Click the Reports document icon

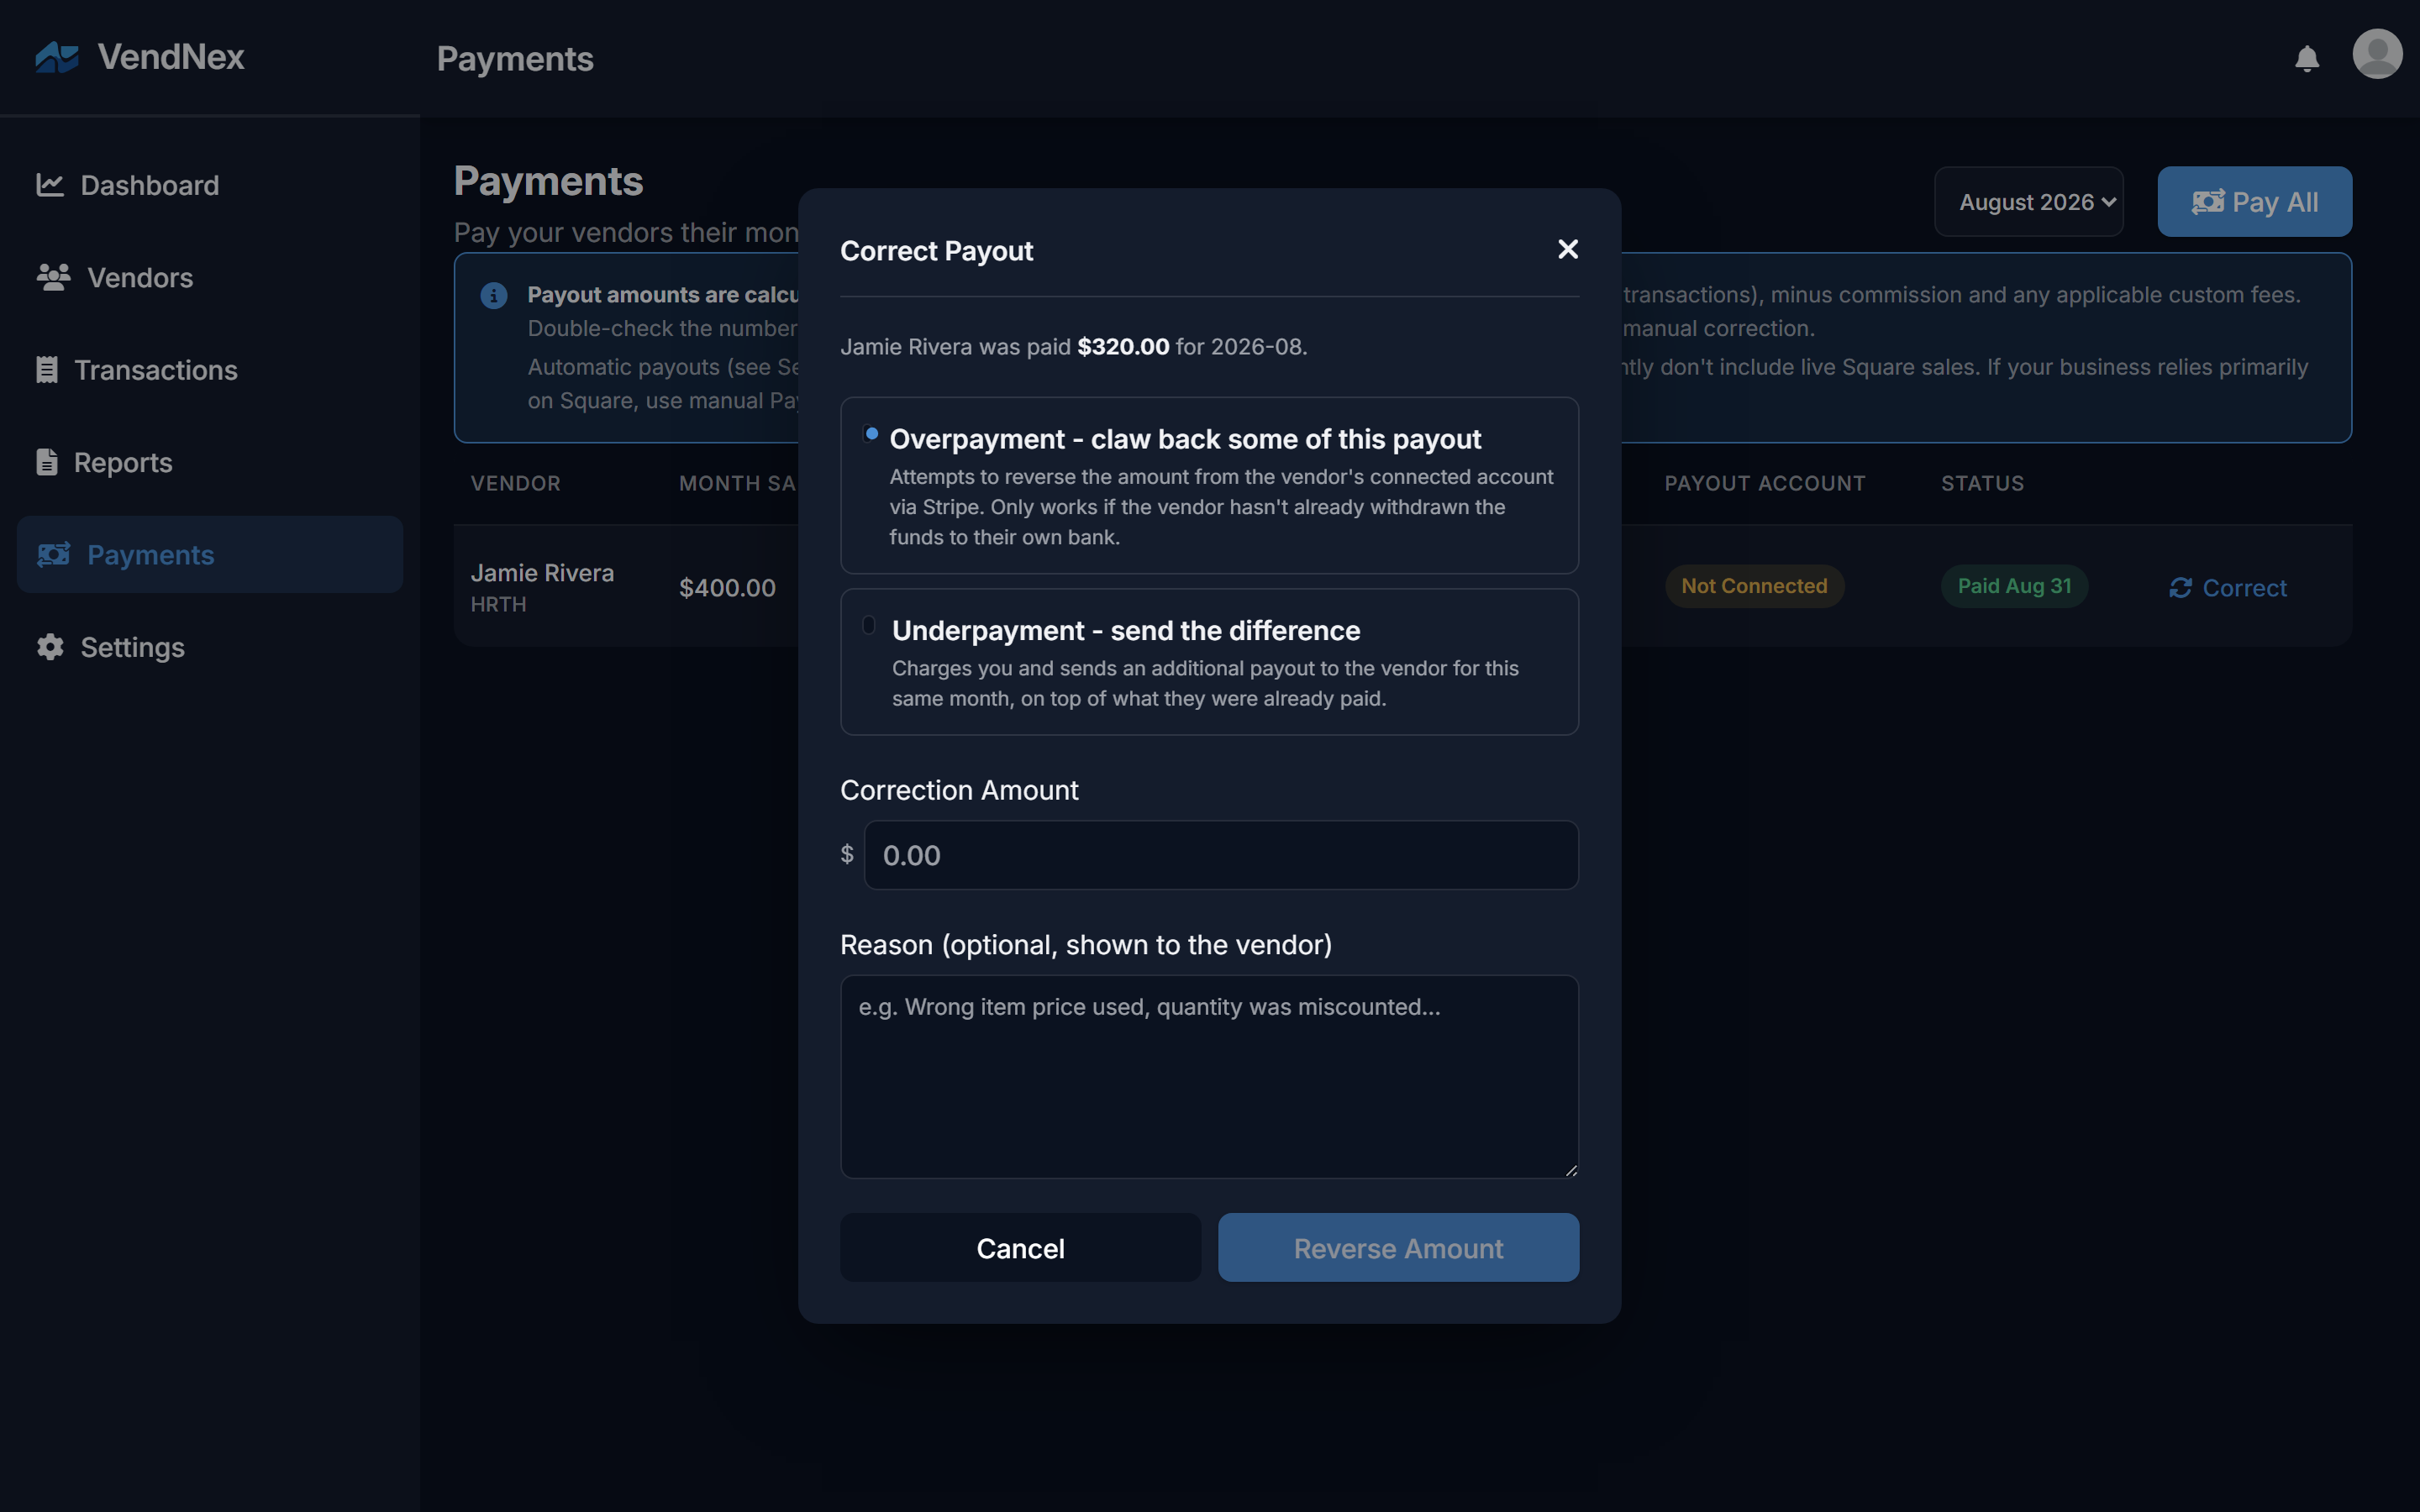click(47, 462)
